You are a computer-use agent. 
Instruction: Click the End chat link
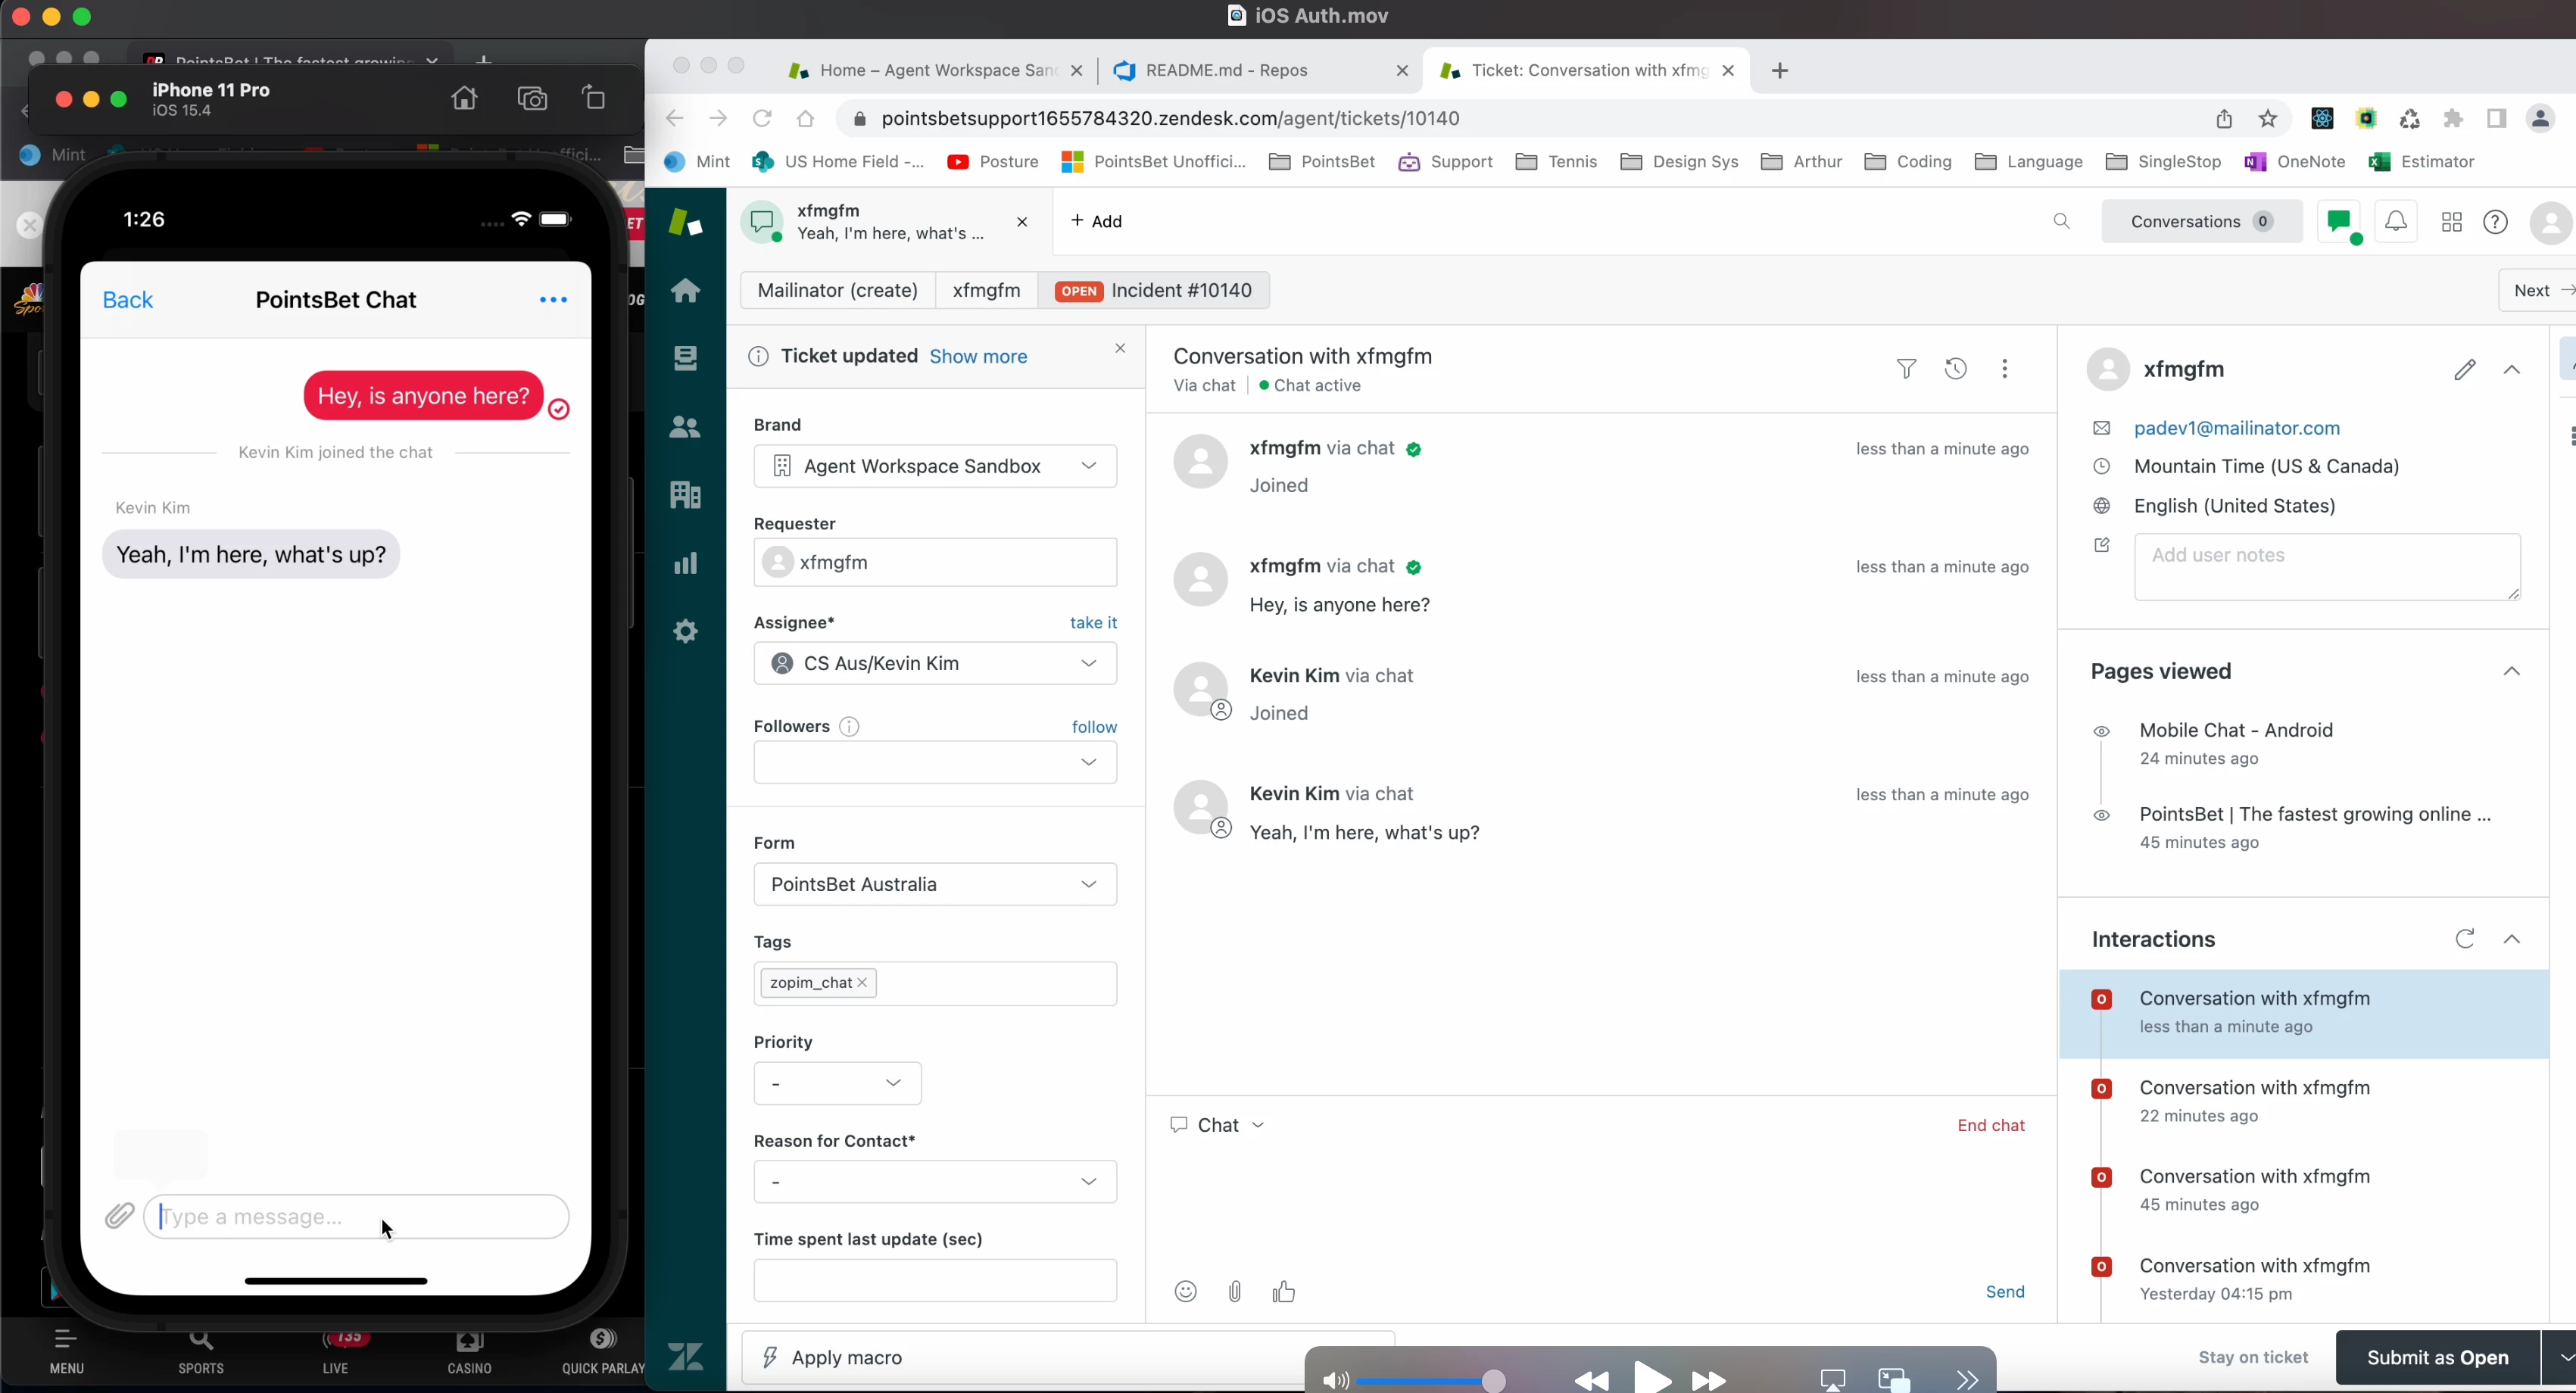(1990, 1125)
